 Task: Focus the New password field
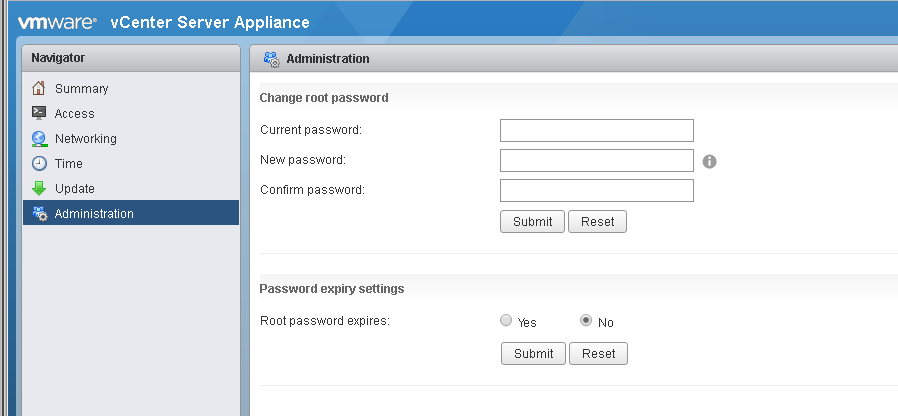pos(597,160)
